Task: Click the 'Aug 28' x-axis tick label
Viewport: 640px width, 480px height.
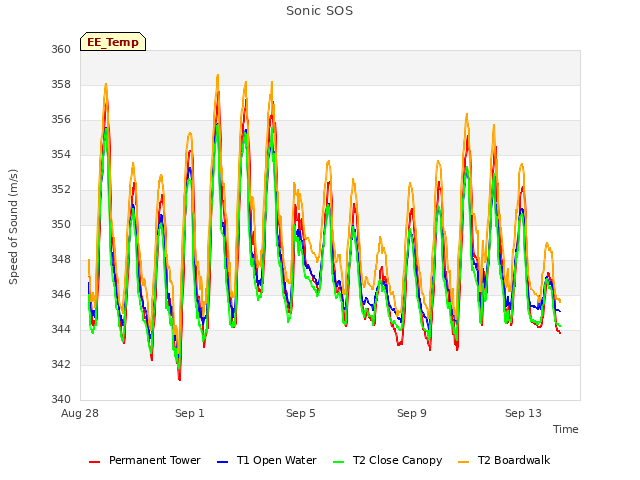Action: pos(80,413)
